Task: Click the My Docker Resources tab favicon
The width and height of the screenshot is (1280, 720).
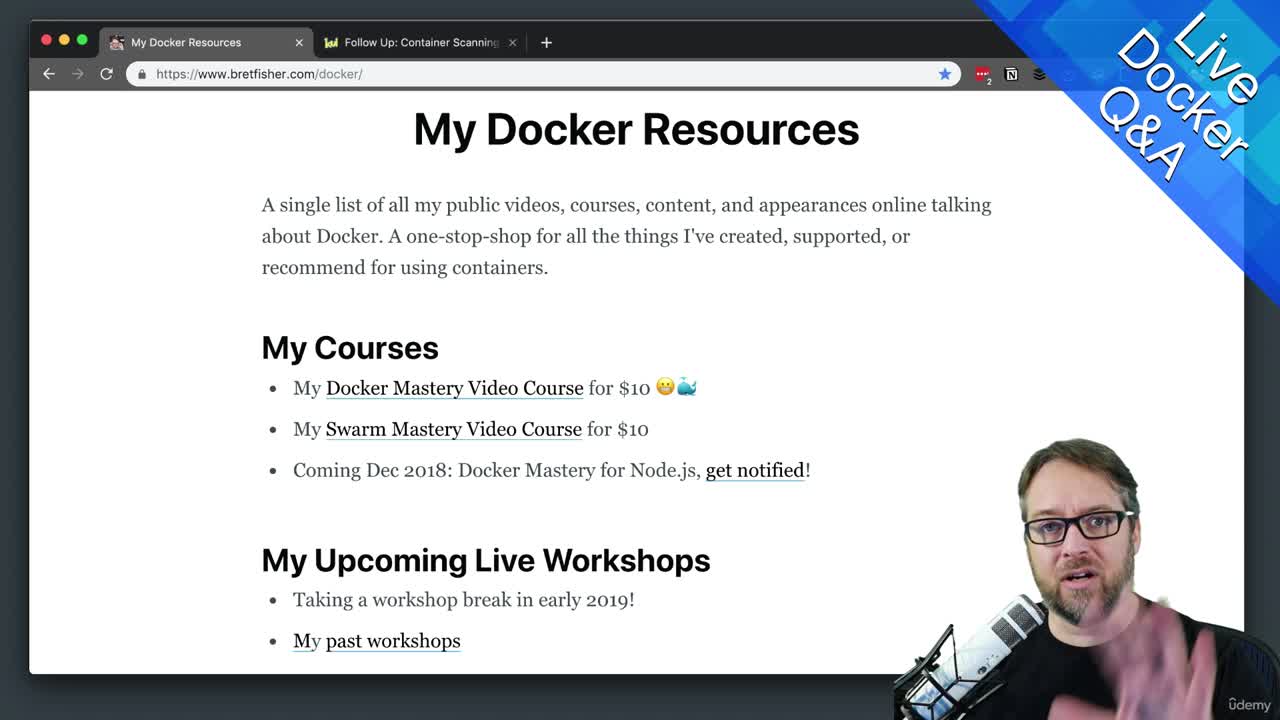Action: pos(117,42)
